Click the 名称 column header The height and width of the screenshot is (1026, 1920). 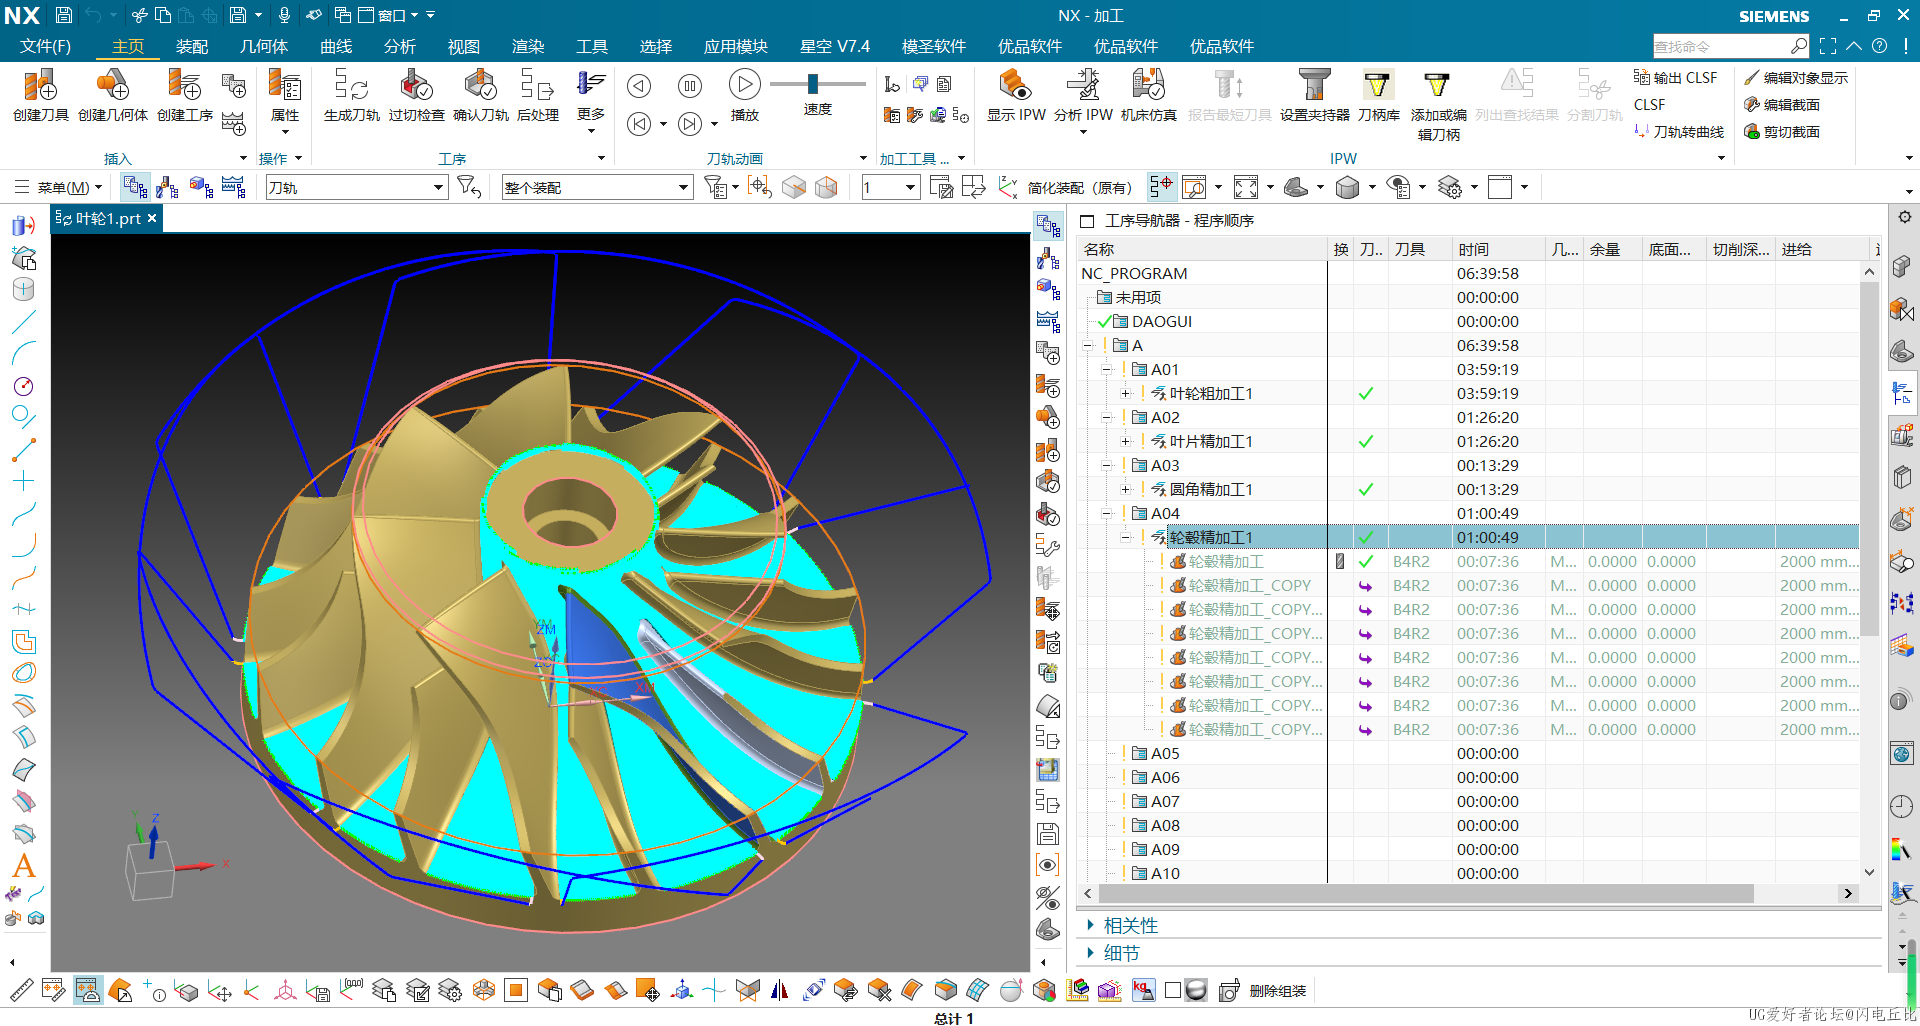pyautogui.click(x=1202, y=249)
